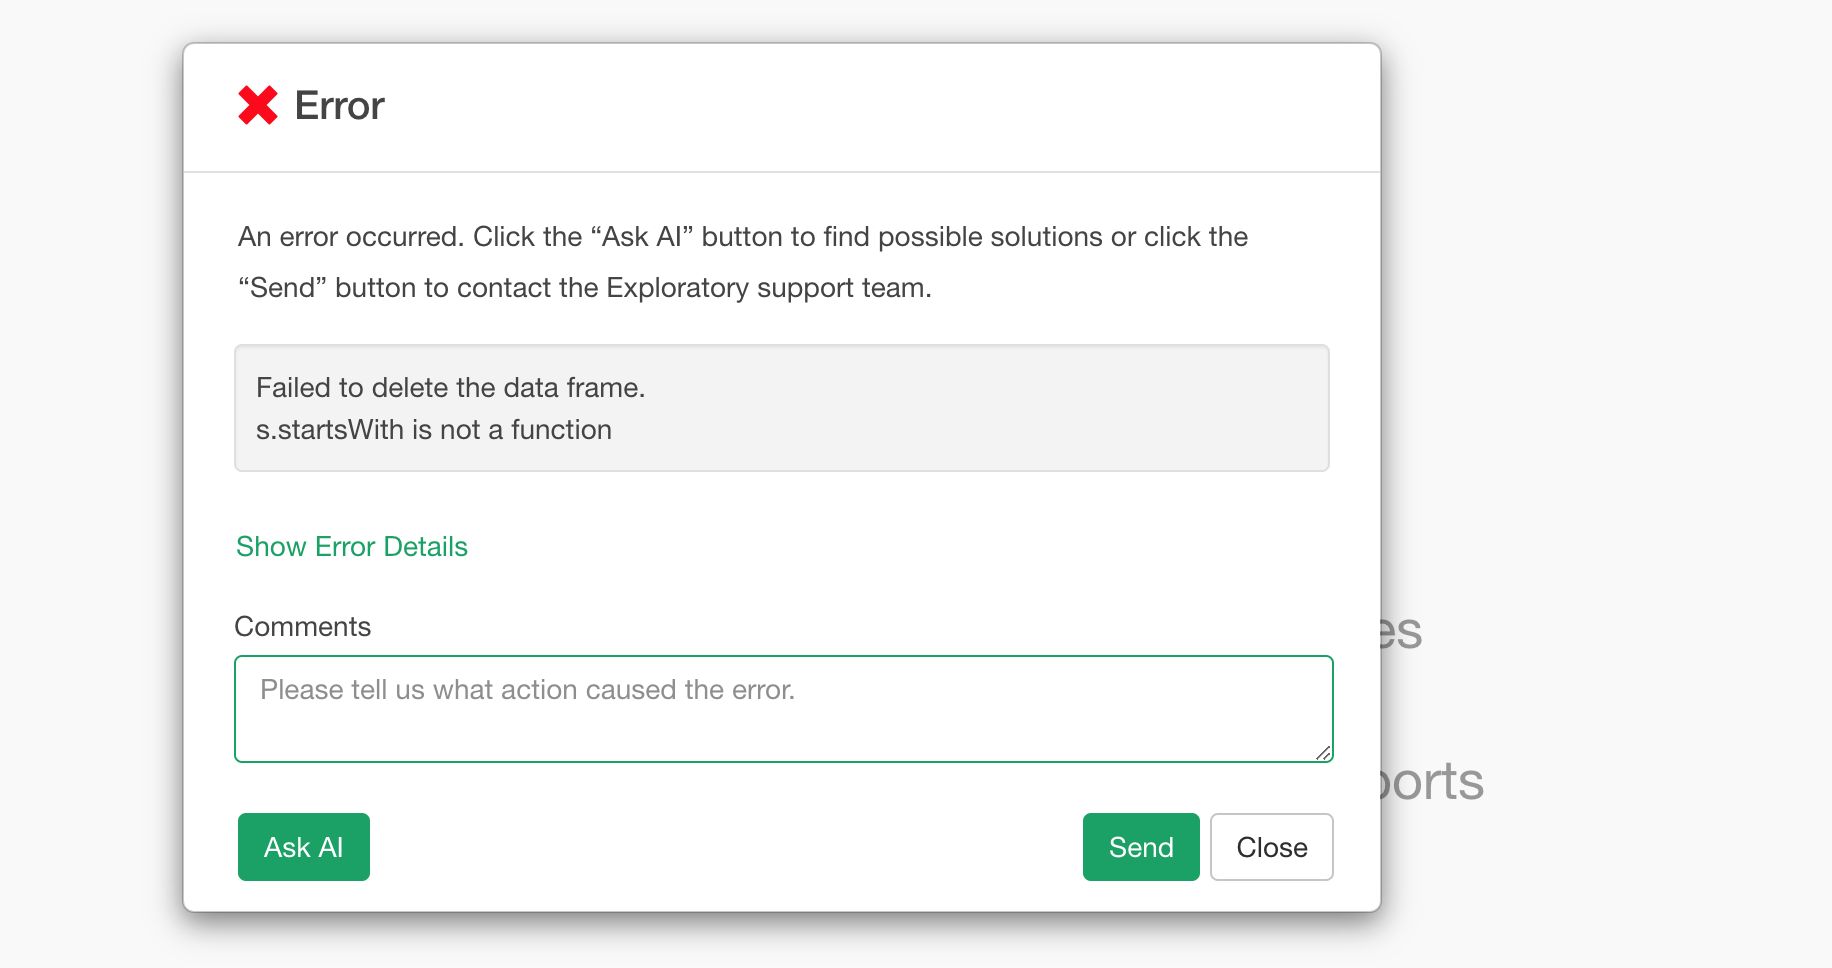Expand Show Error Details link
The width and height of the screenshot is (1832, 968).
click(352, 547)
